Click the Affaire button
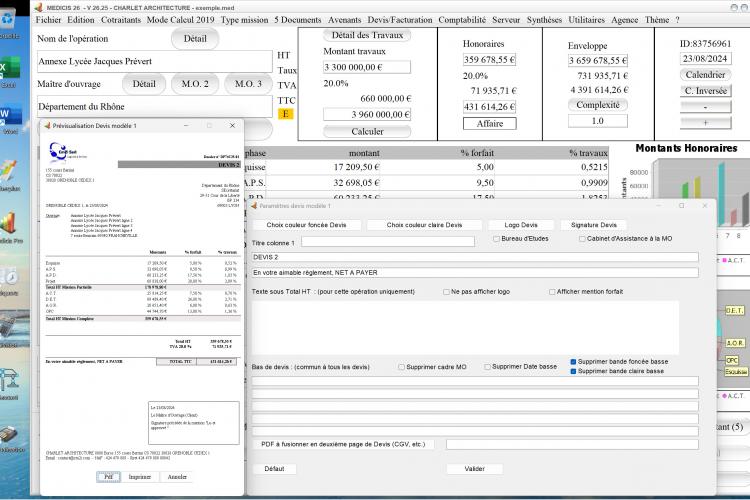This screenshot has height=500, width=750. pos(490,124)
